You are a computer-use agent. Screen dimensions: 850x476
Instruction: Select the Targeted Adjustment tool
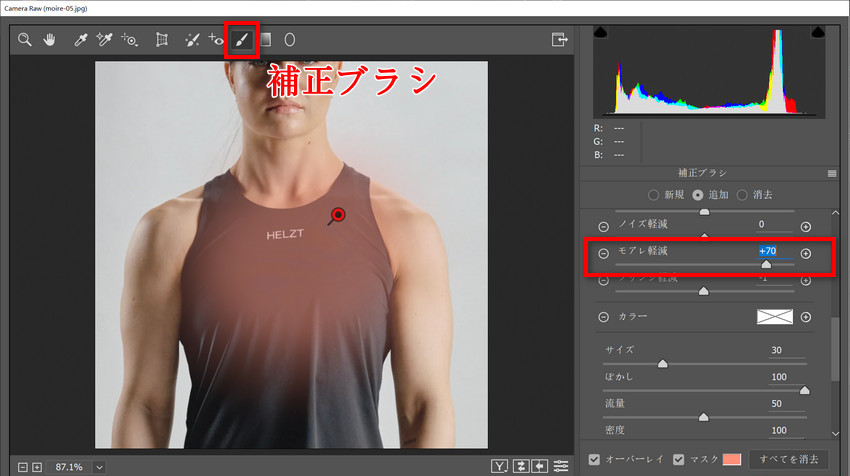[x=130, y=40]
